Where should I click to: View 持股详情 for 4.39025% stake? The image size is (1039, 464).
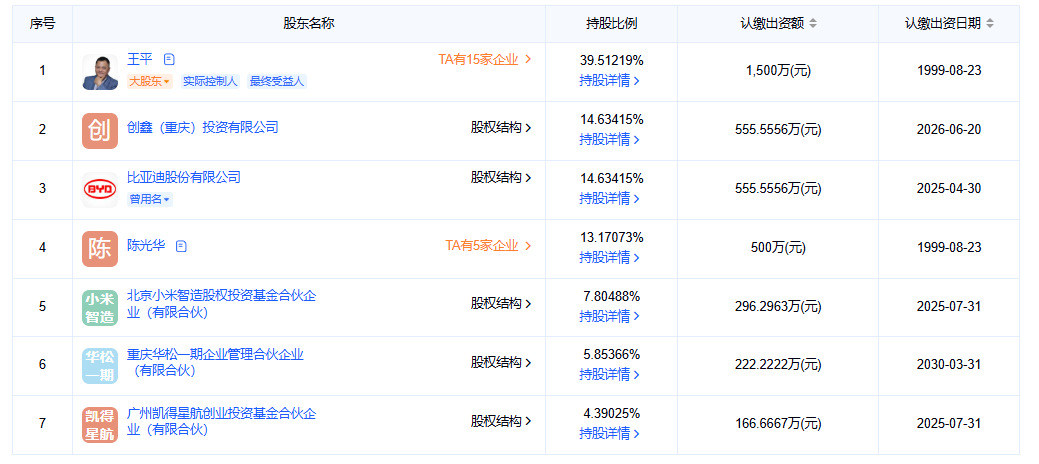610,434
